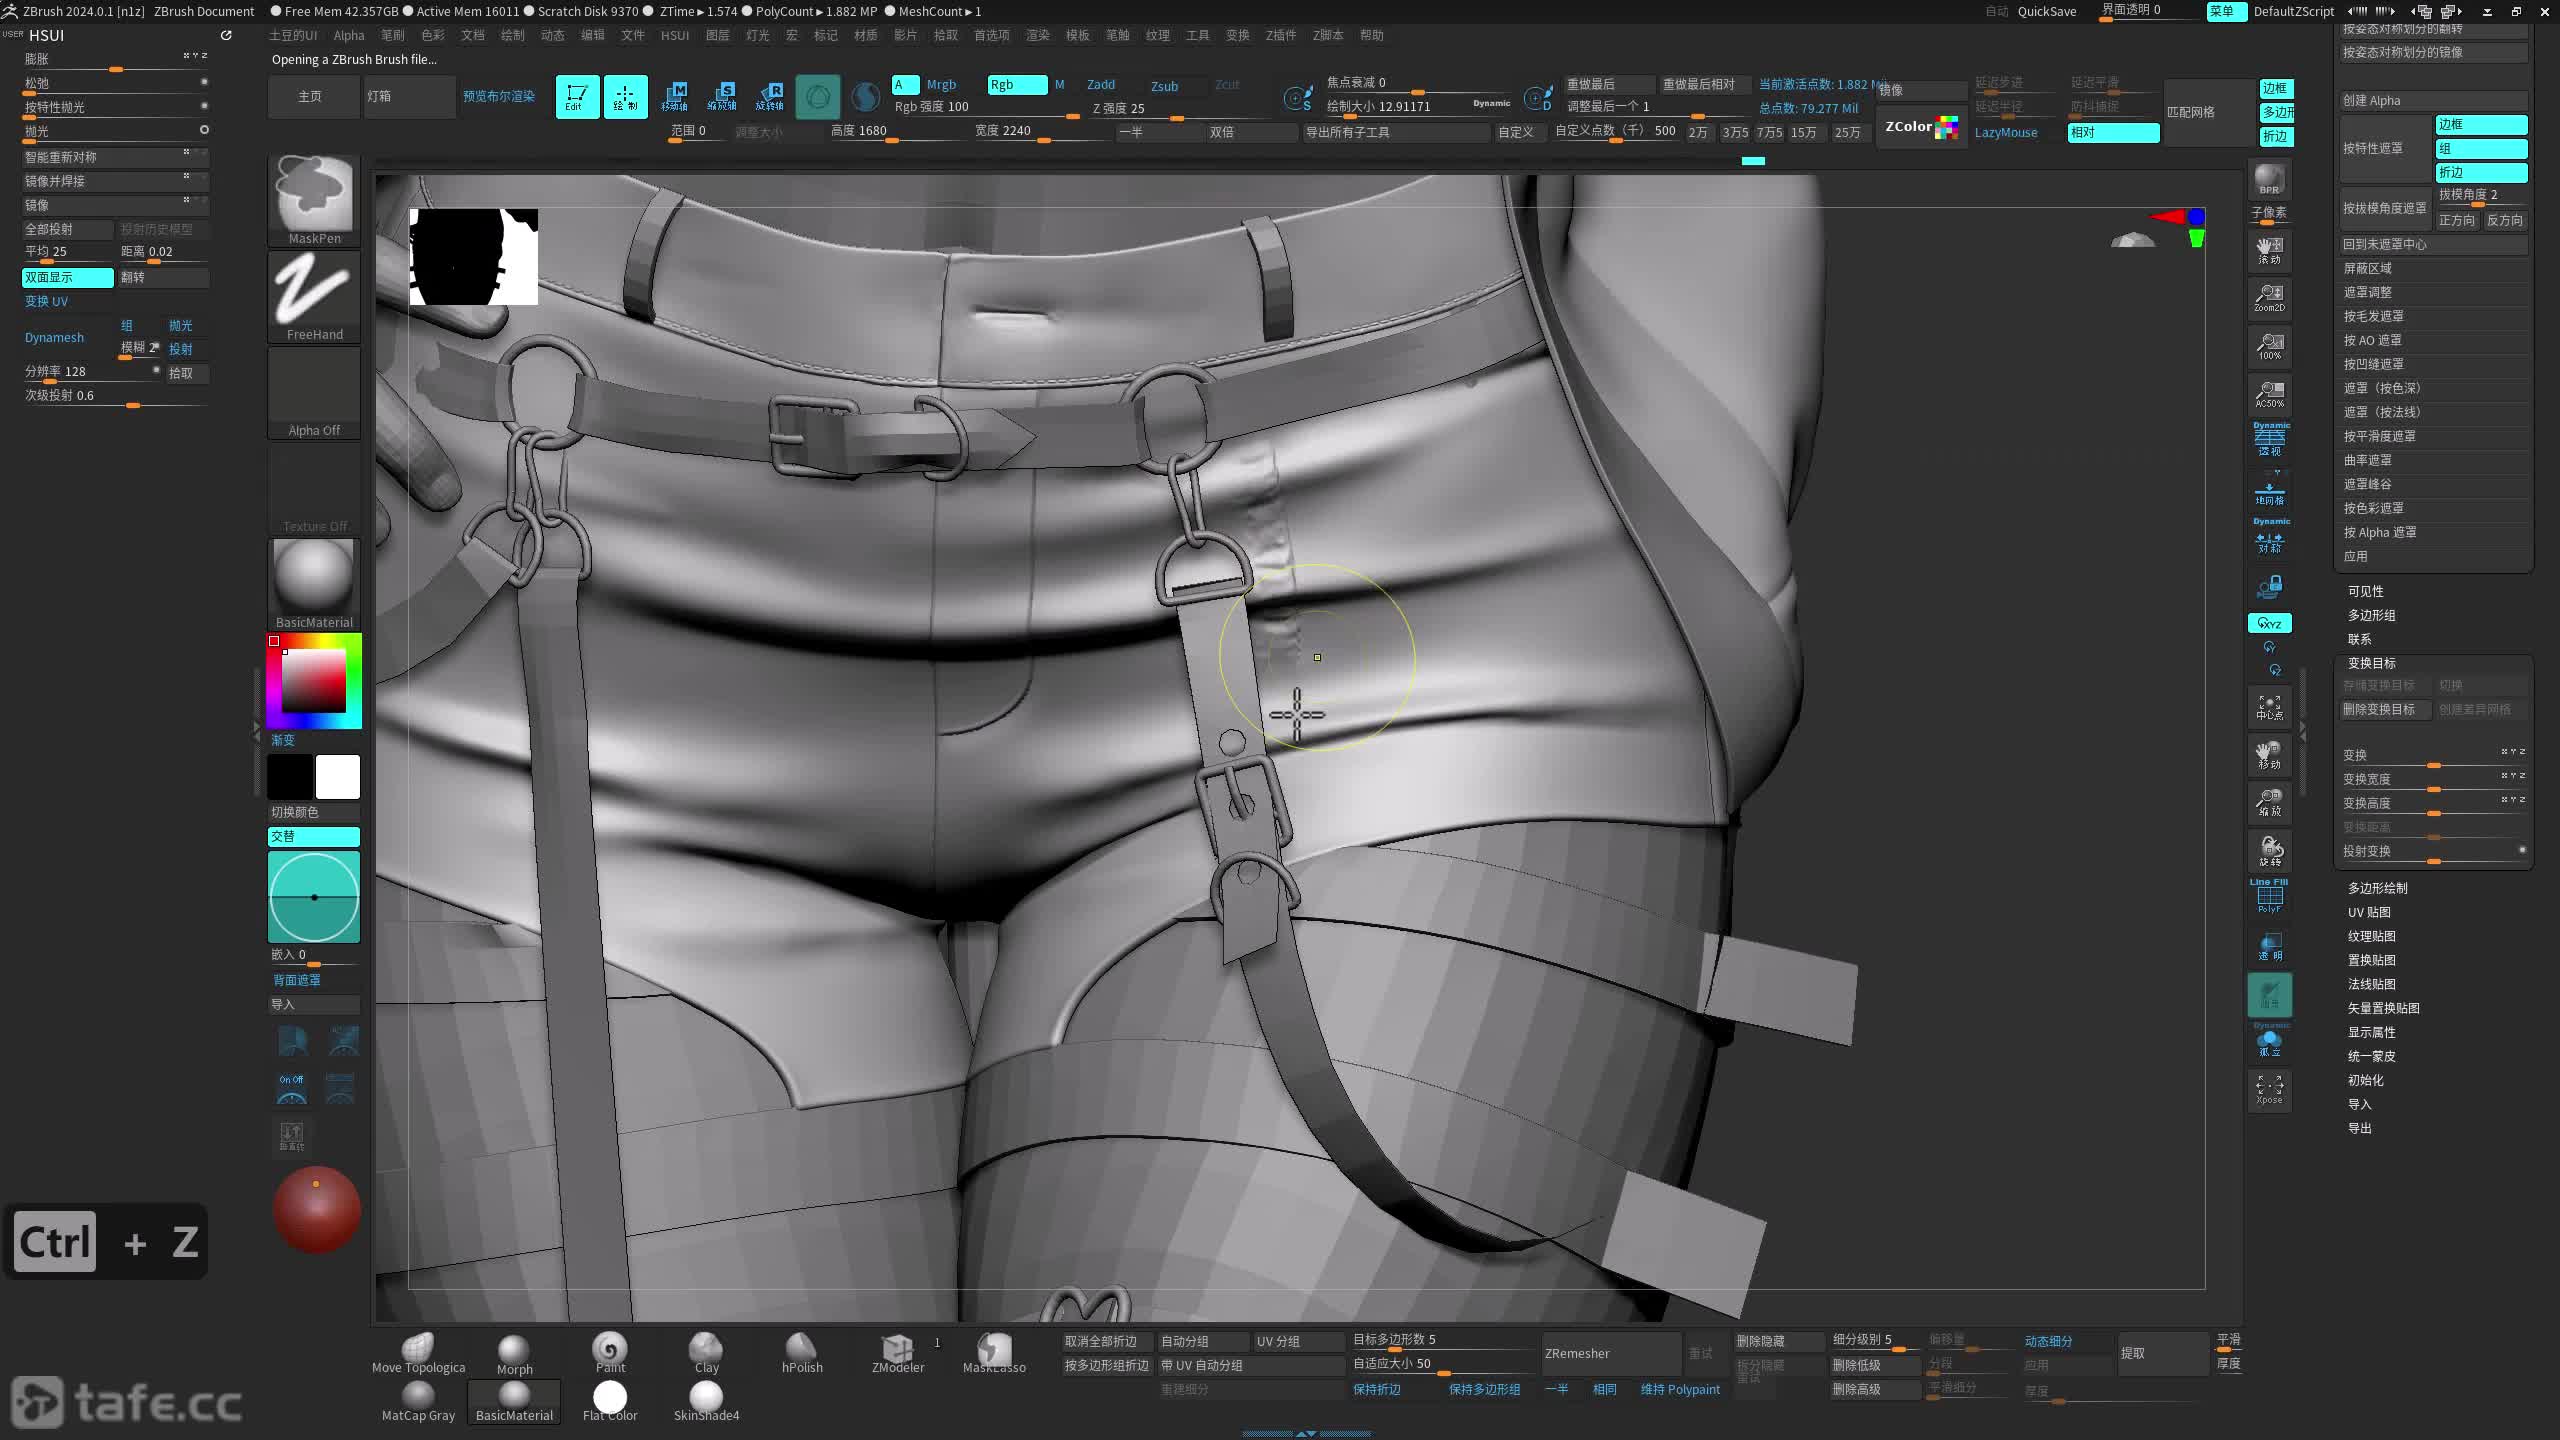Toggle Zsub sculpt mode
This screenshot has width=2560, height=1440.
pos(1165,87)
